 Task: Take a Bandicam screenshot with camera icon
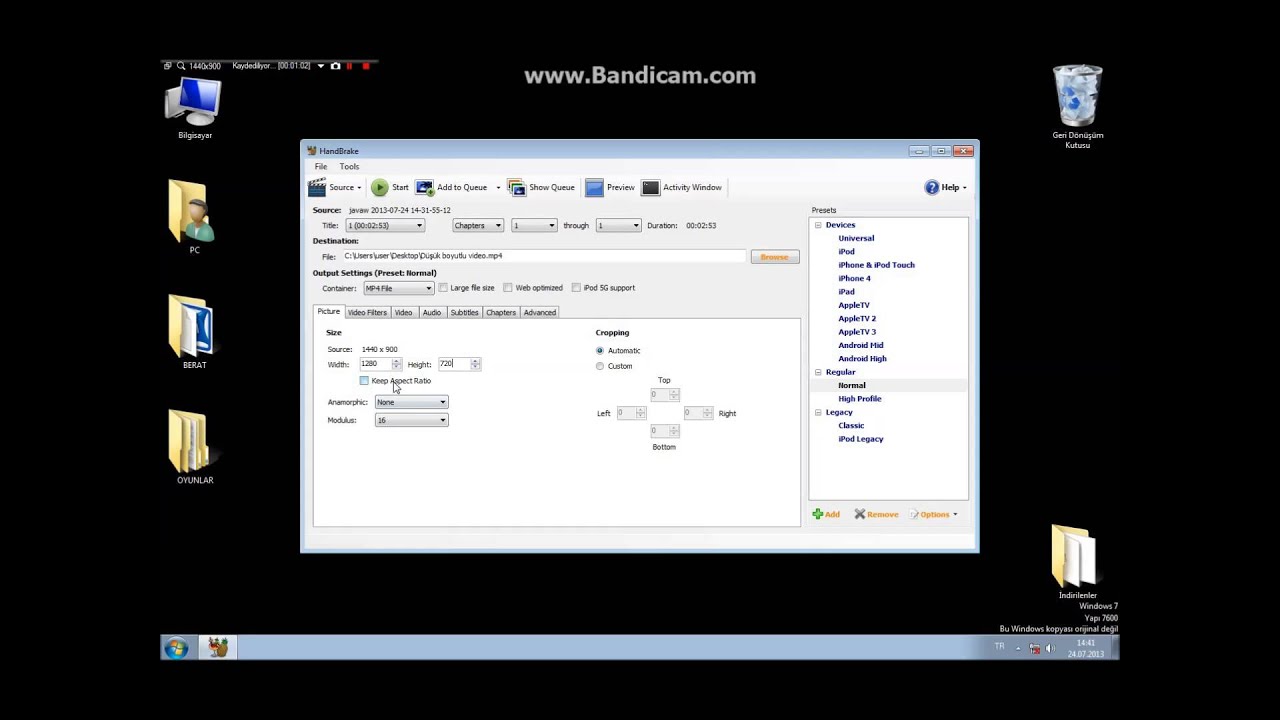pyautogui.click(x=336, y=66)
